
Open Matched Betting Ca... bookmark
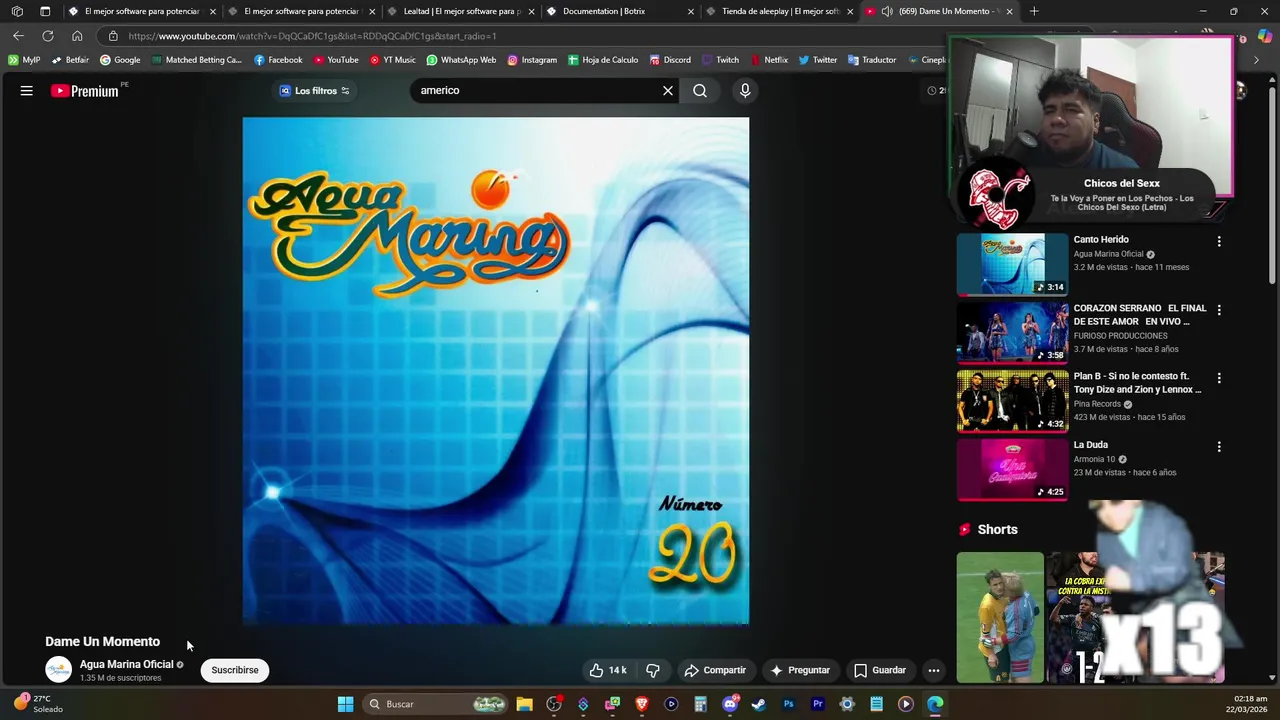click(x=197, y=60)
